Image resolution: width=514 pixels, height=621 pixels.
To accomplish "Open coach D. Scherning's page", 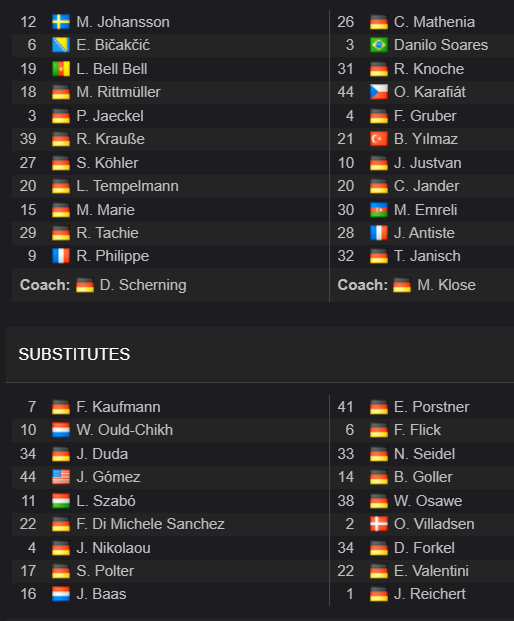I will pos(143,285).
